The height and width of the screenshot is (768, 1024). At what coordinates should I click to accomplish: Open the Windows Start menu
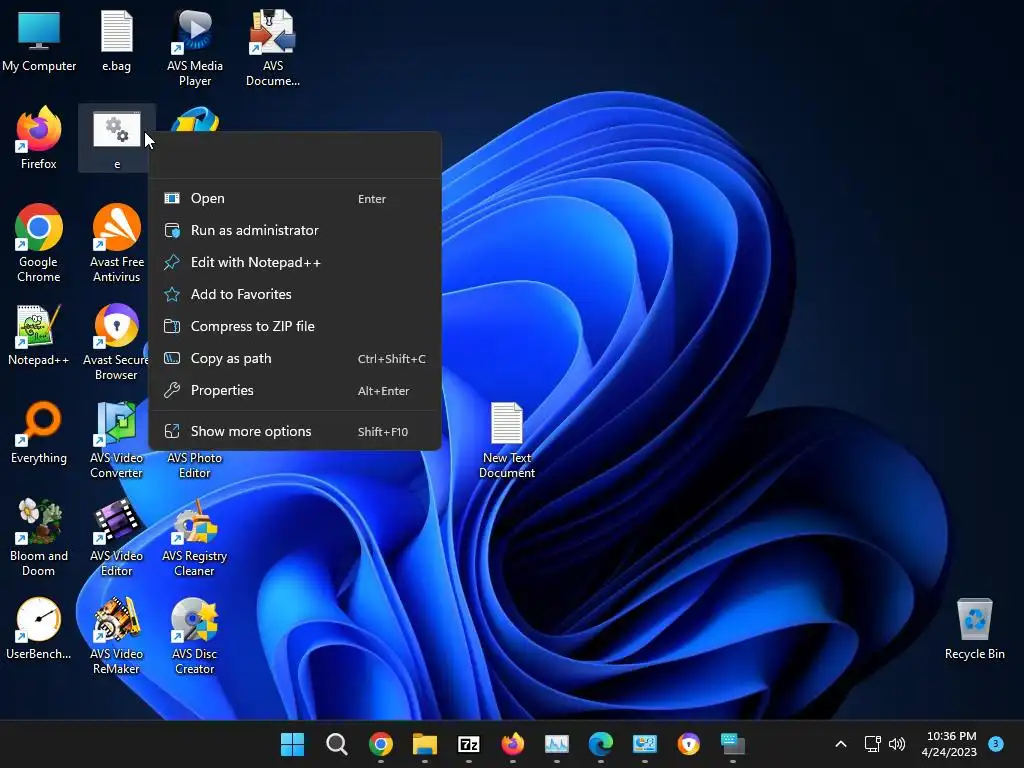tap(292, 744)
